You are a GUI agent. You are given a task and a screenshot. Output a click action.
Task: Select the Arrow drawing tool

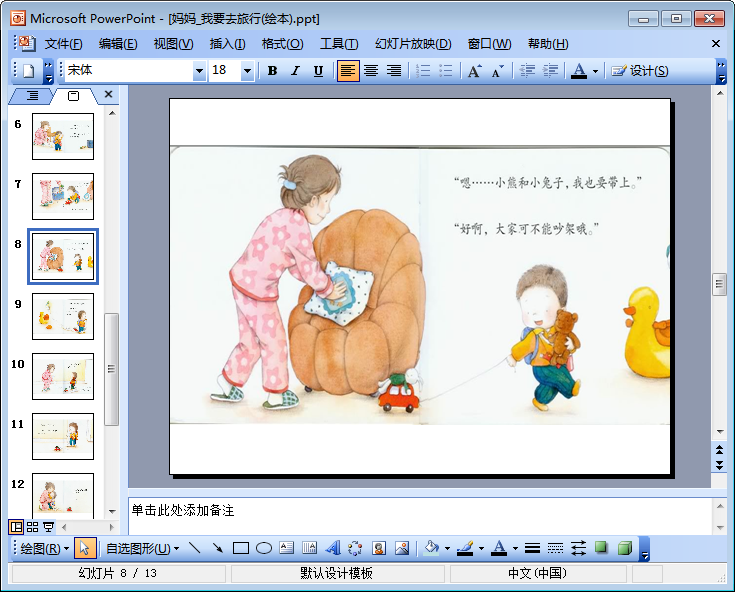[218, 548]
